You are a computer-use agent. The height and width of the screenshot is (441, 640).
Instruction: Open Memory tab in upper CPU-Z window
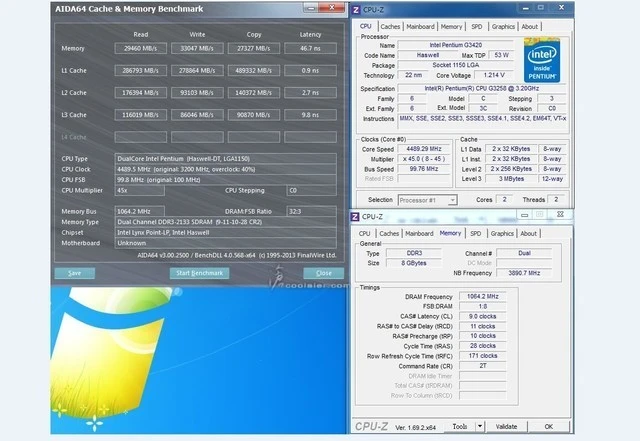[x=451, y=27]
